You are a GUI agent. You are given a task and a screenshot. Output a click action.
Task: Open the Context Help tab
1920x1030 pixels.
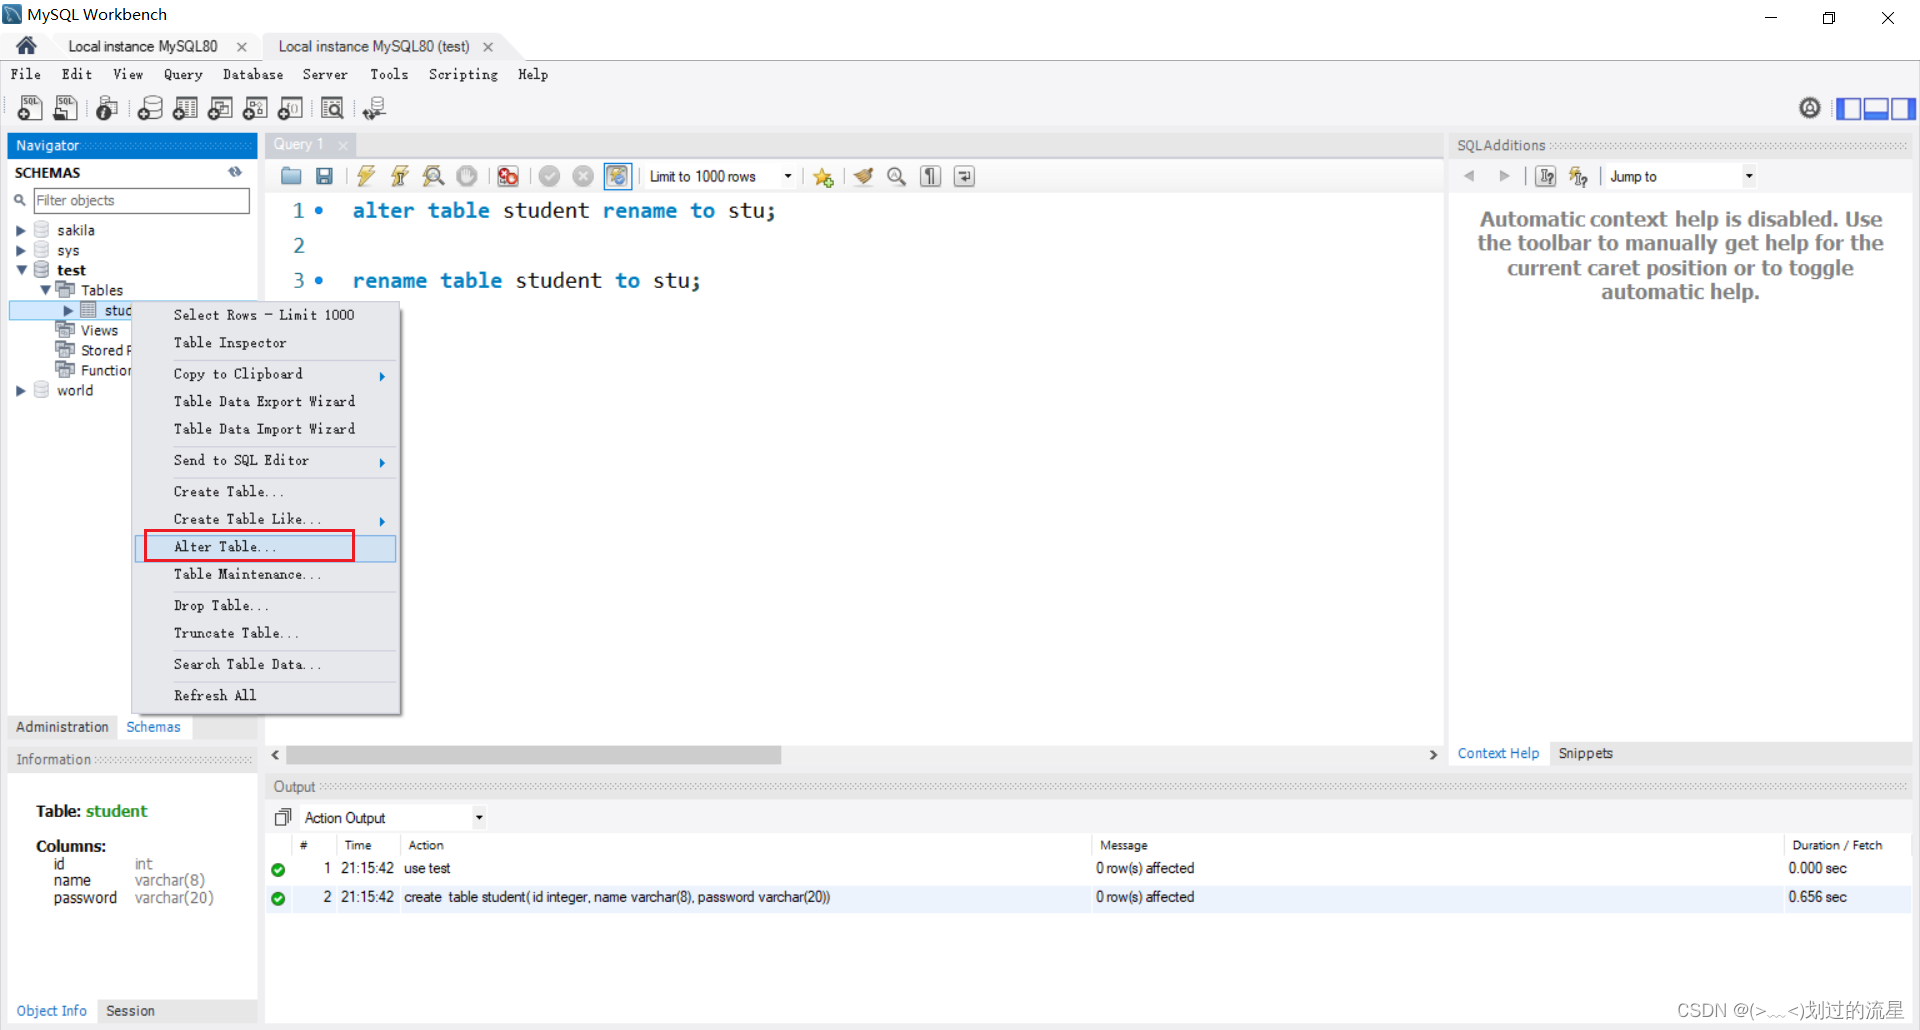1498,753
